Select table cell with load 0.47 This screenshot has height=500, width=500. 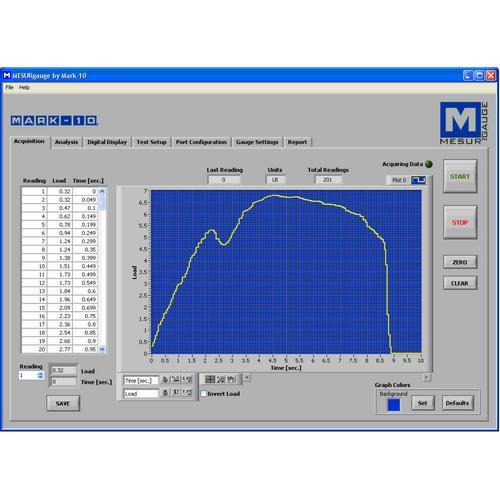[60, 208]
